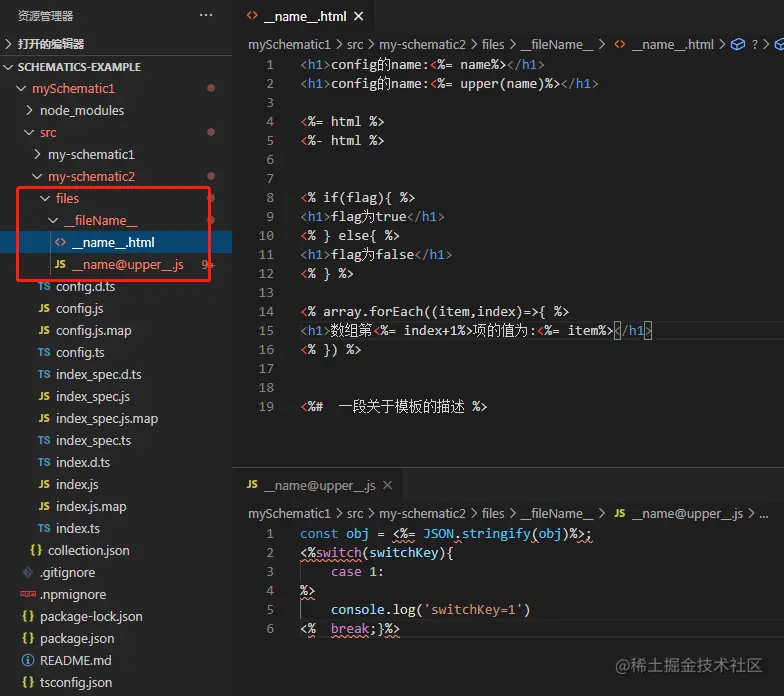Select __name__.html in the file tree
Screen dimensions: 784x696
point(116,242)
